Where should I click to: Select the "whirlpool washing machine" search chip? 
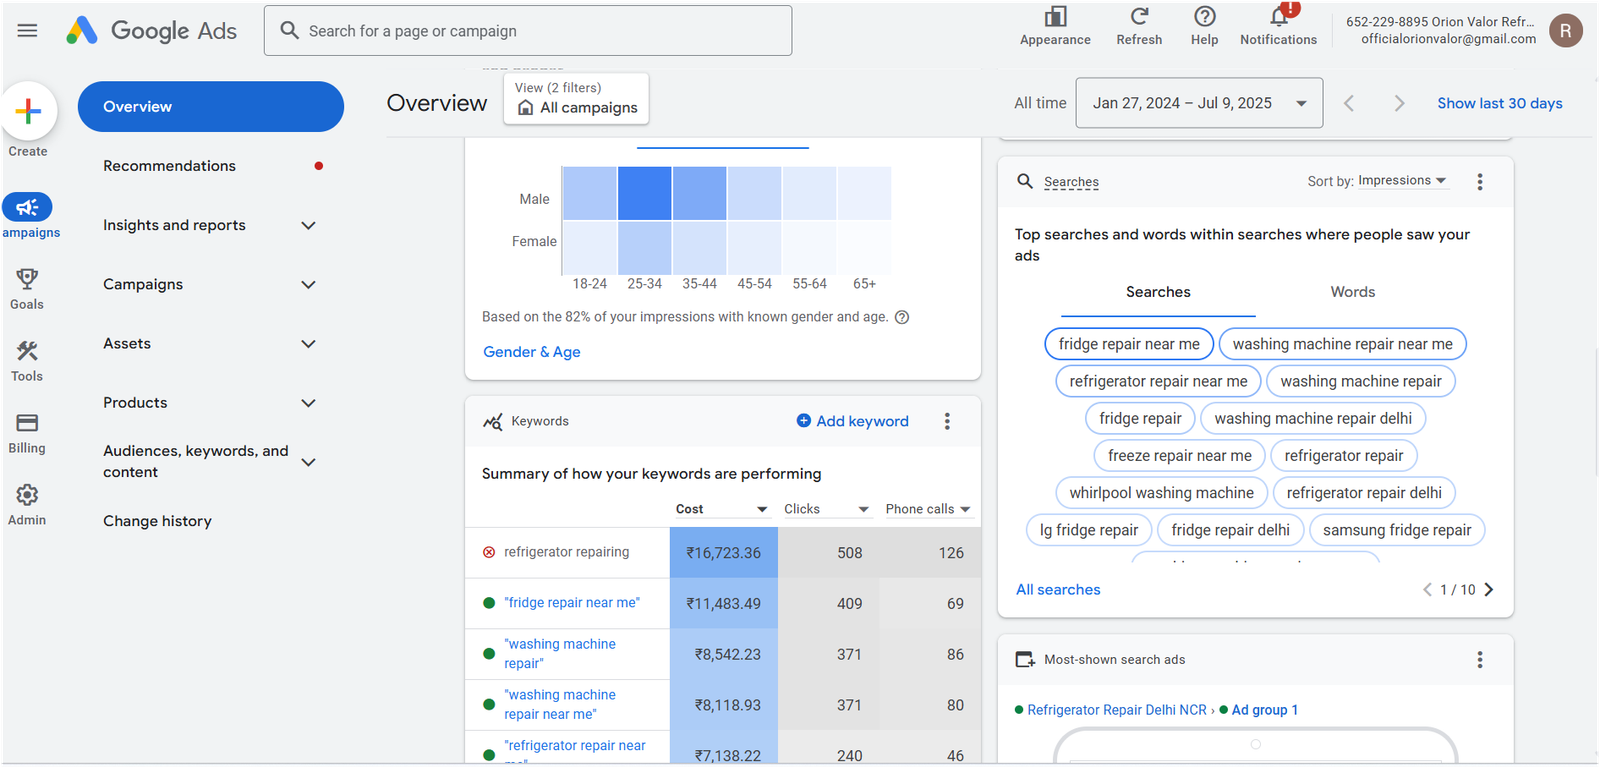1161,493
